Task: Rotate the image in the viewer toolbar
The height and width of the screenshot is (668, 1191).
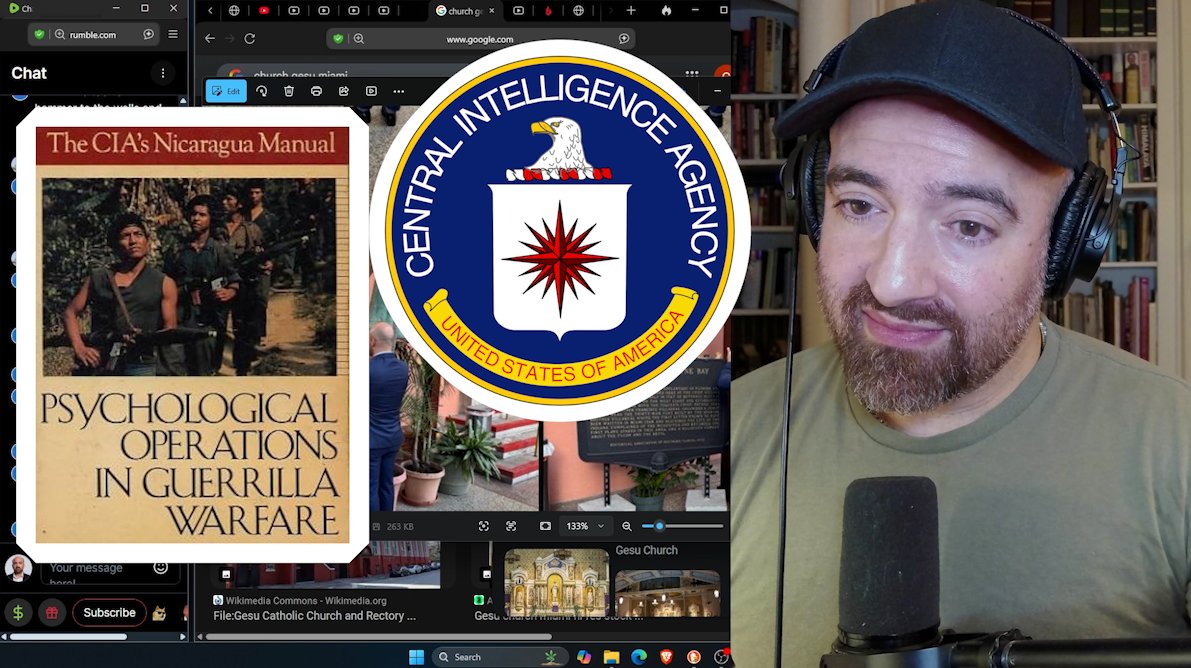Action: (x=261, y=91)
